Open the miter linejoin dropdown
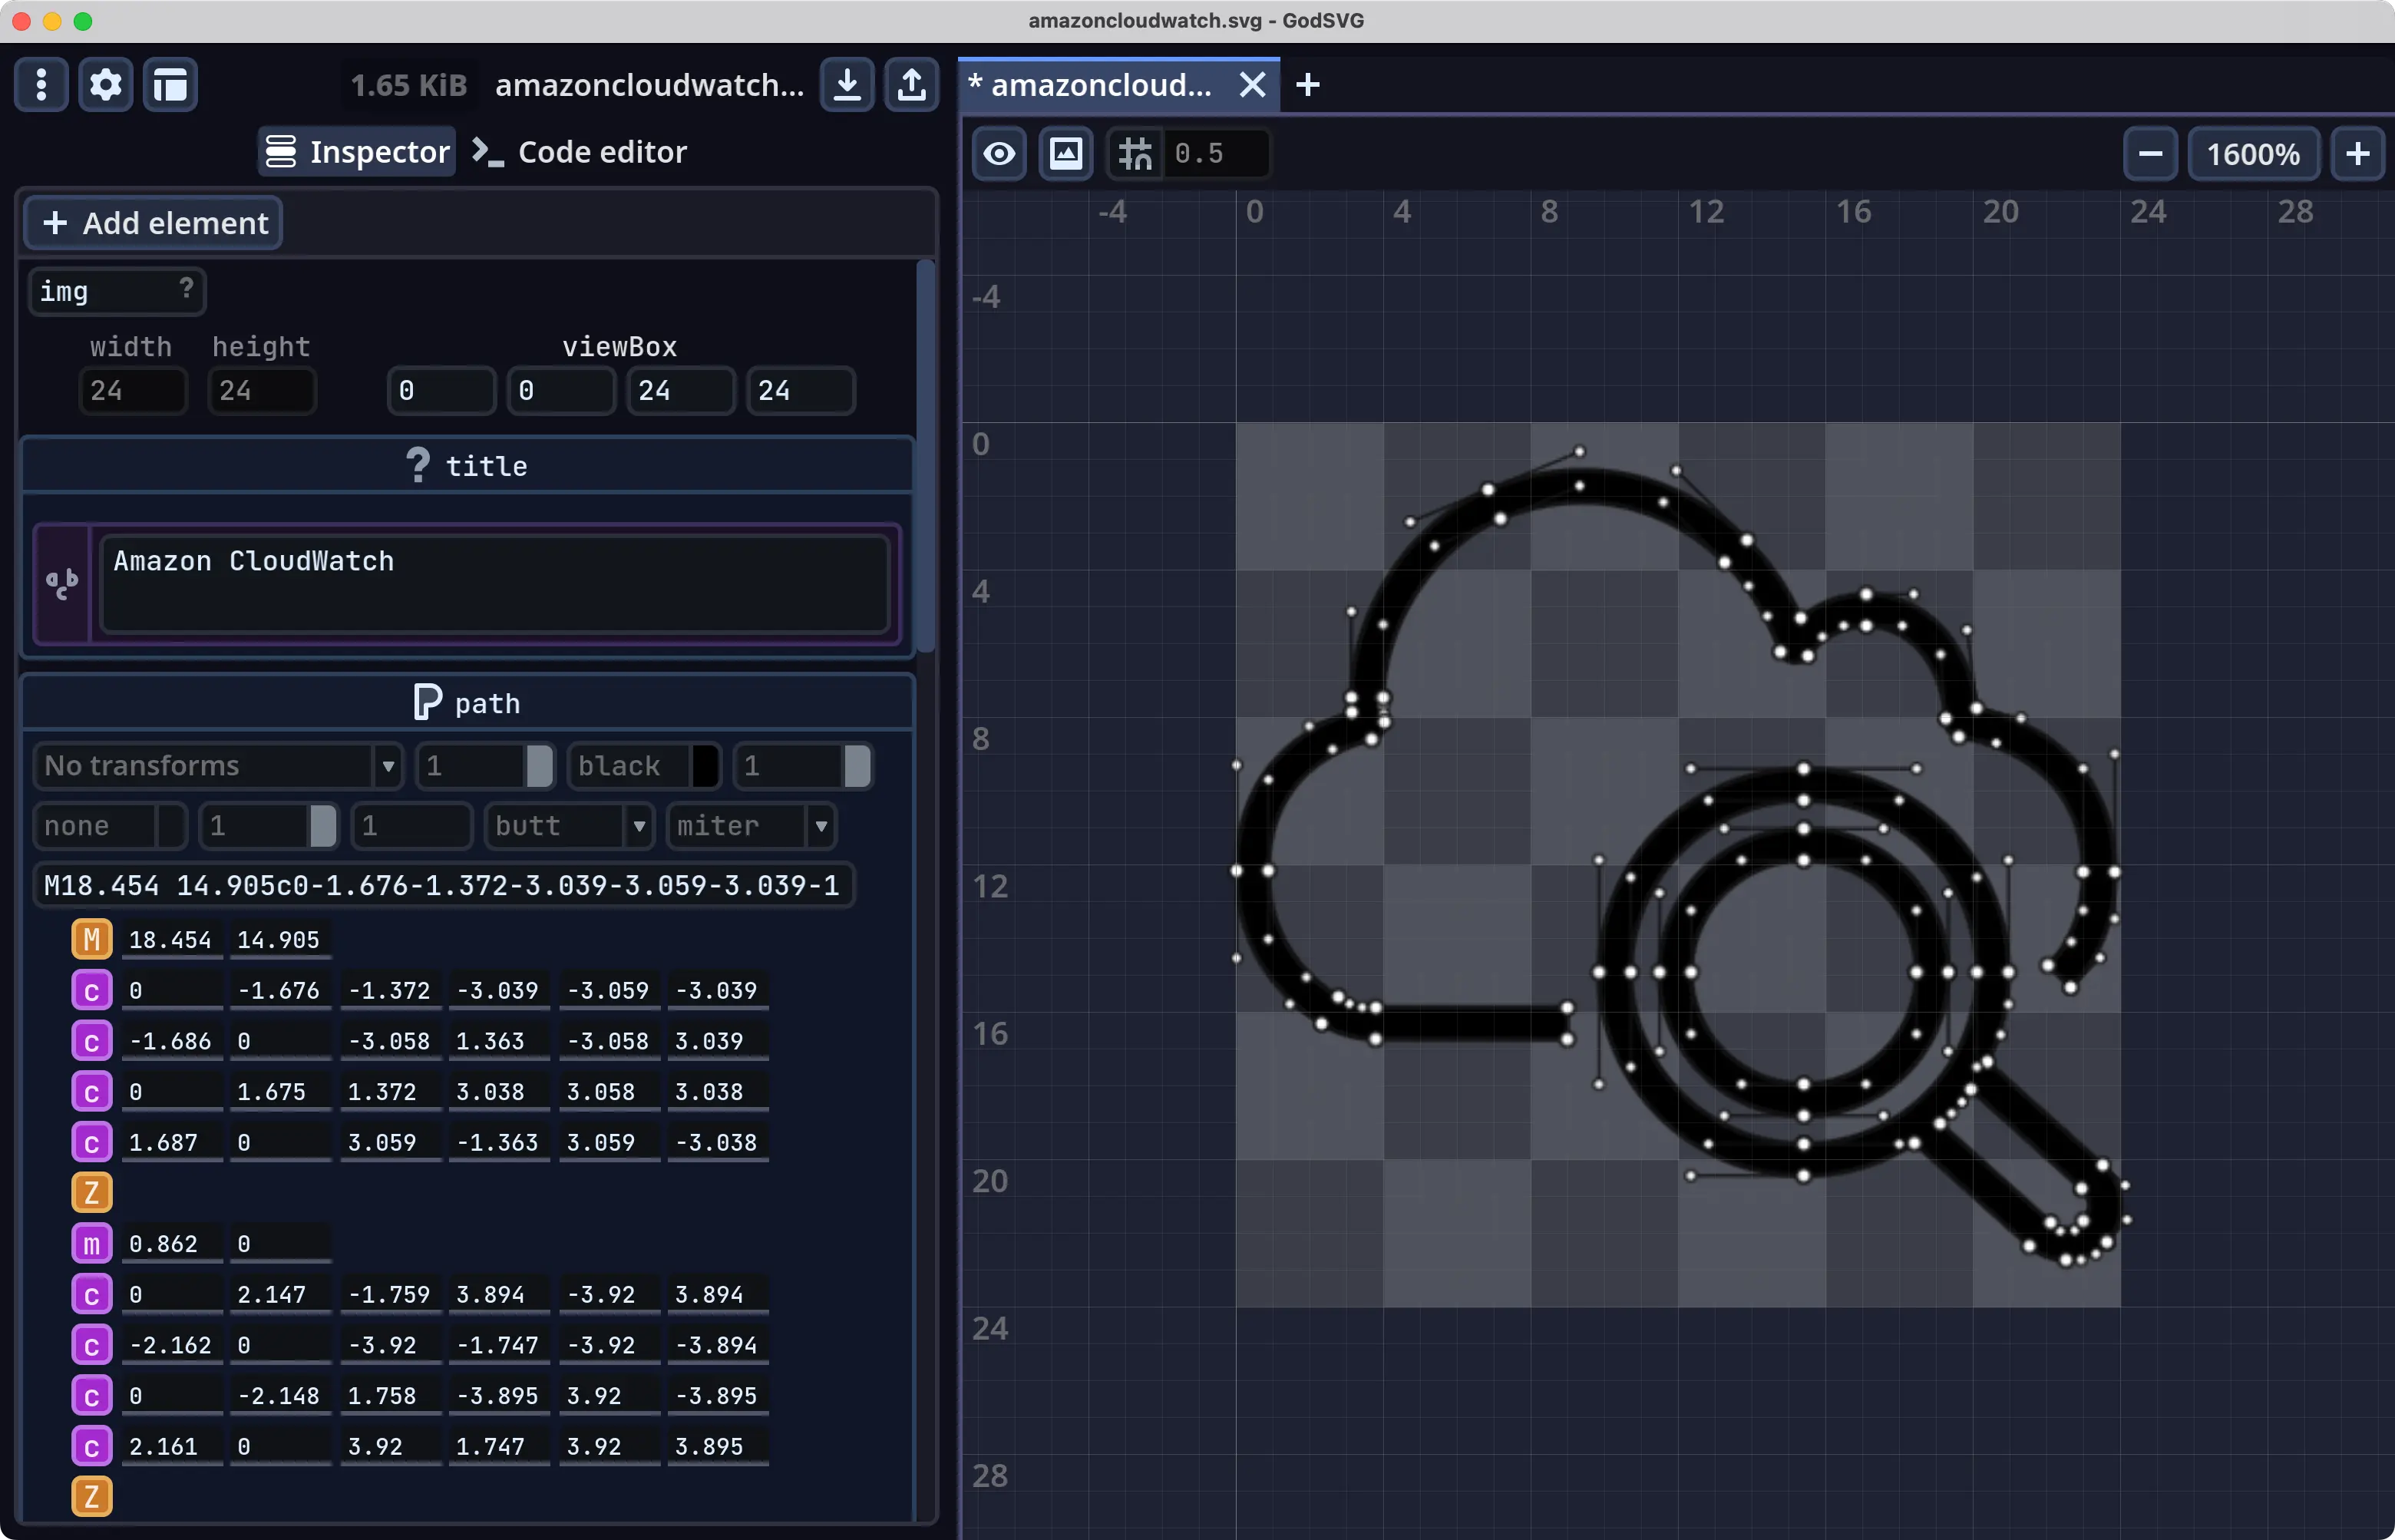The image size is (2395, 1540). [x=820, y=827]
